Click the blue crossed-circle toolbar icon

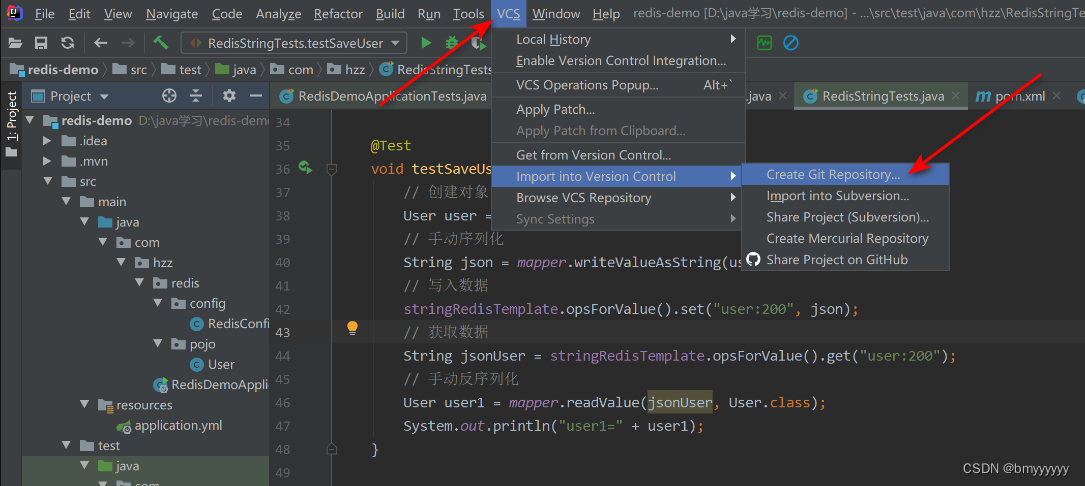coord(791,43)
